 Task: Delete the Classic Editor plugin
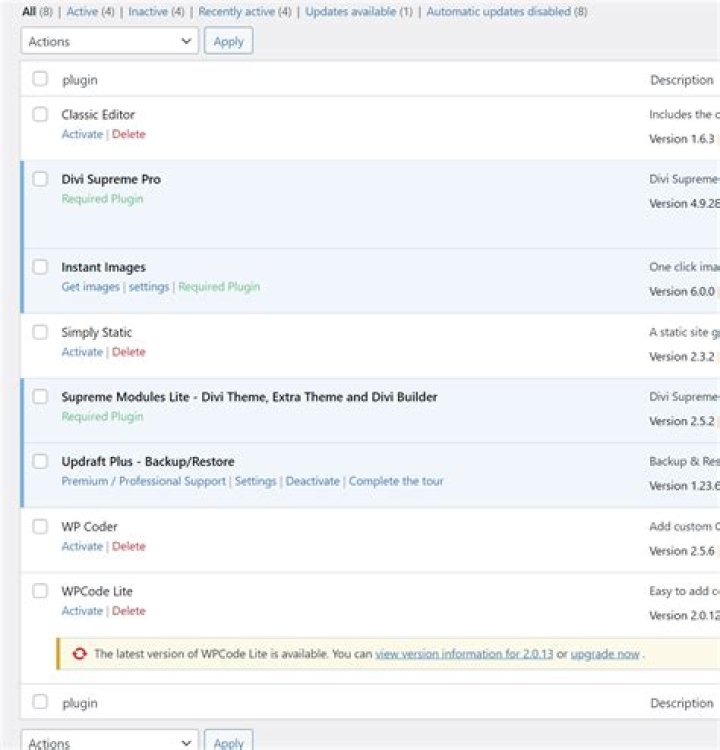coord(129,134)
